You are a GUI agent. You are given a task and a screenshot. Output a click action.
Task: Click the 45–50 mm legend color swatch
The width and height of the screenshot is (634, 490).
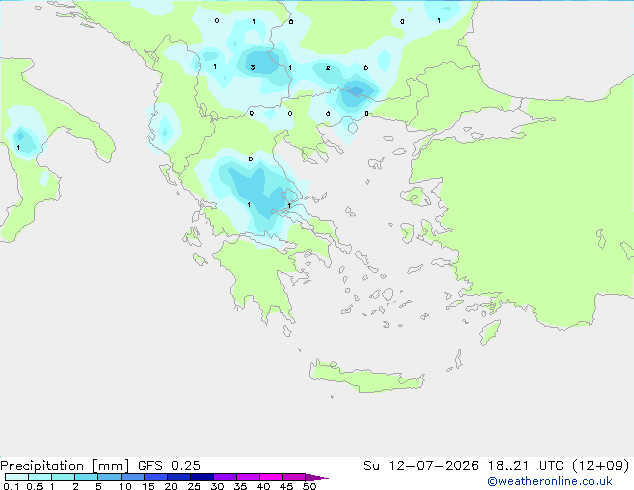pyautogui.click(x=294, y=477)
